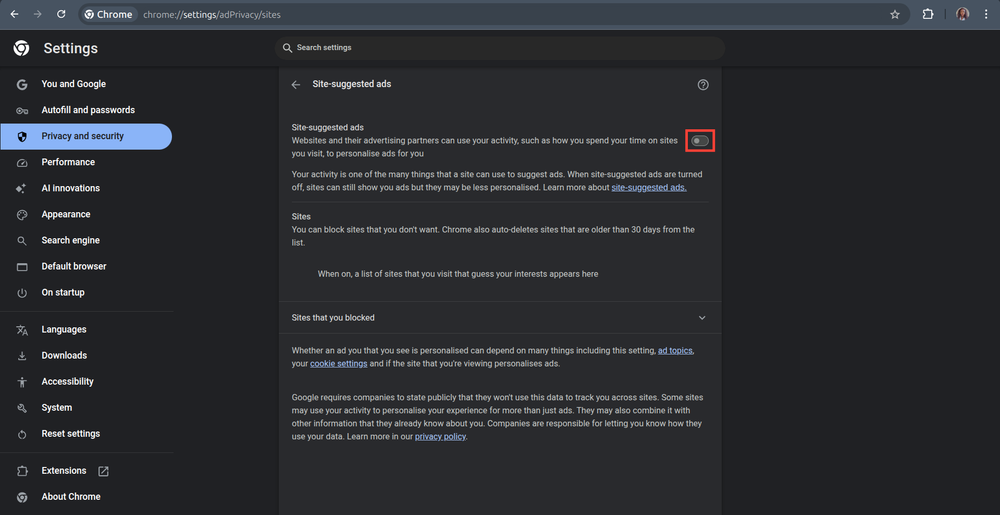
Task: Open the Extensions puzzle icon in toolbar
Action: [x=928, y=15]
